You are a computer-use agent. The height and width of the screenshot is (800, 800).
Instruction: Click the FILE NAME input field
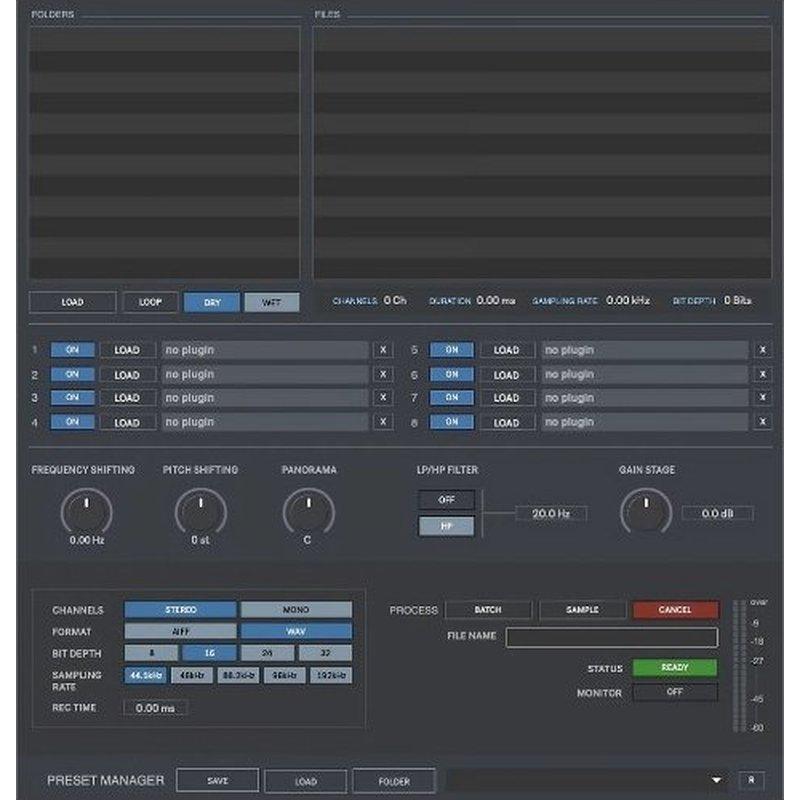[612, 637]
